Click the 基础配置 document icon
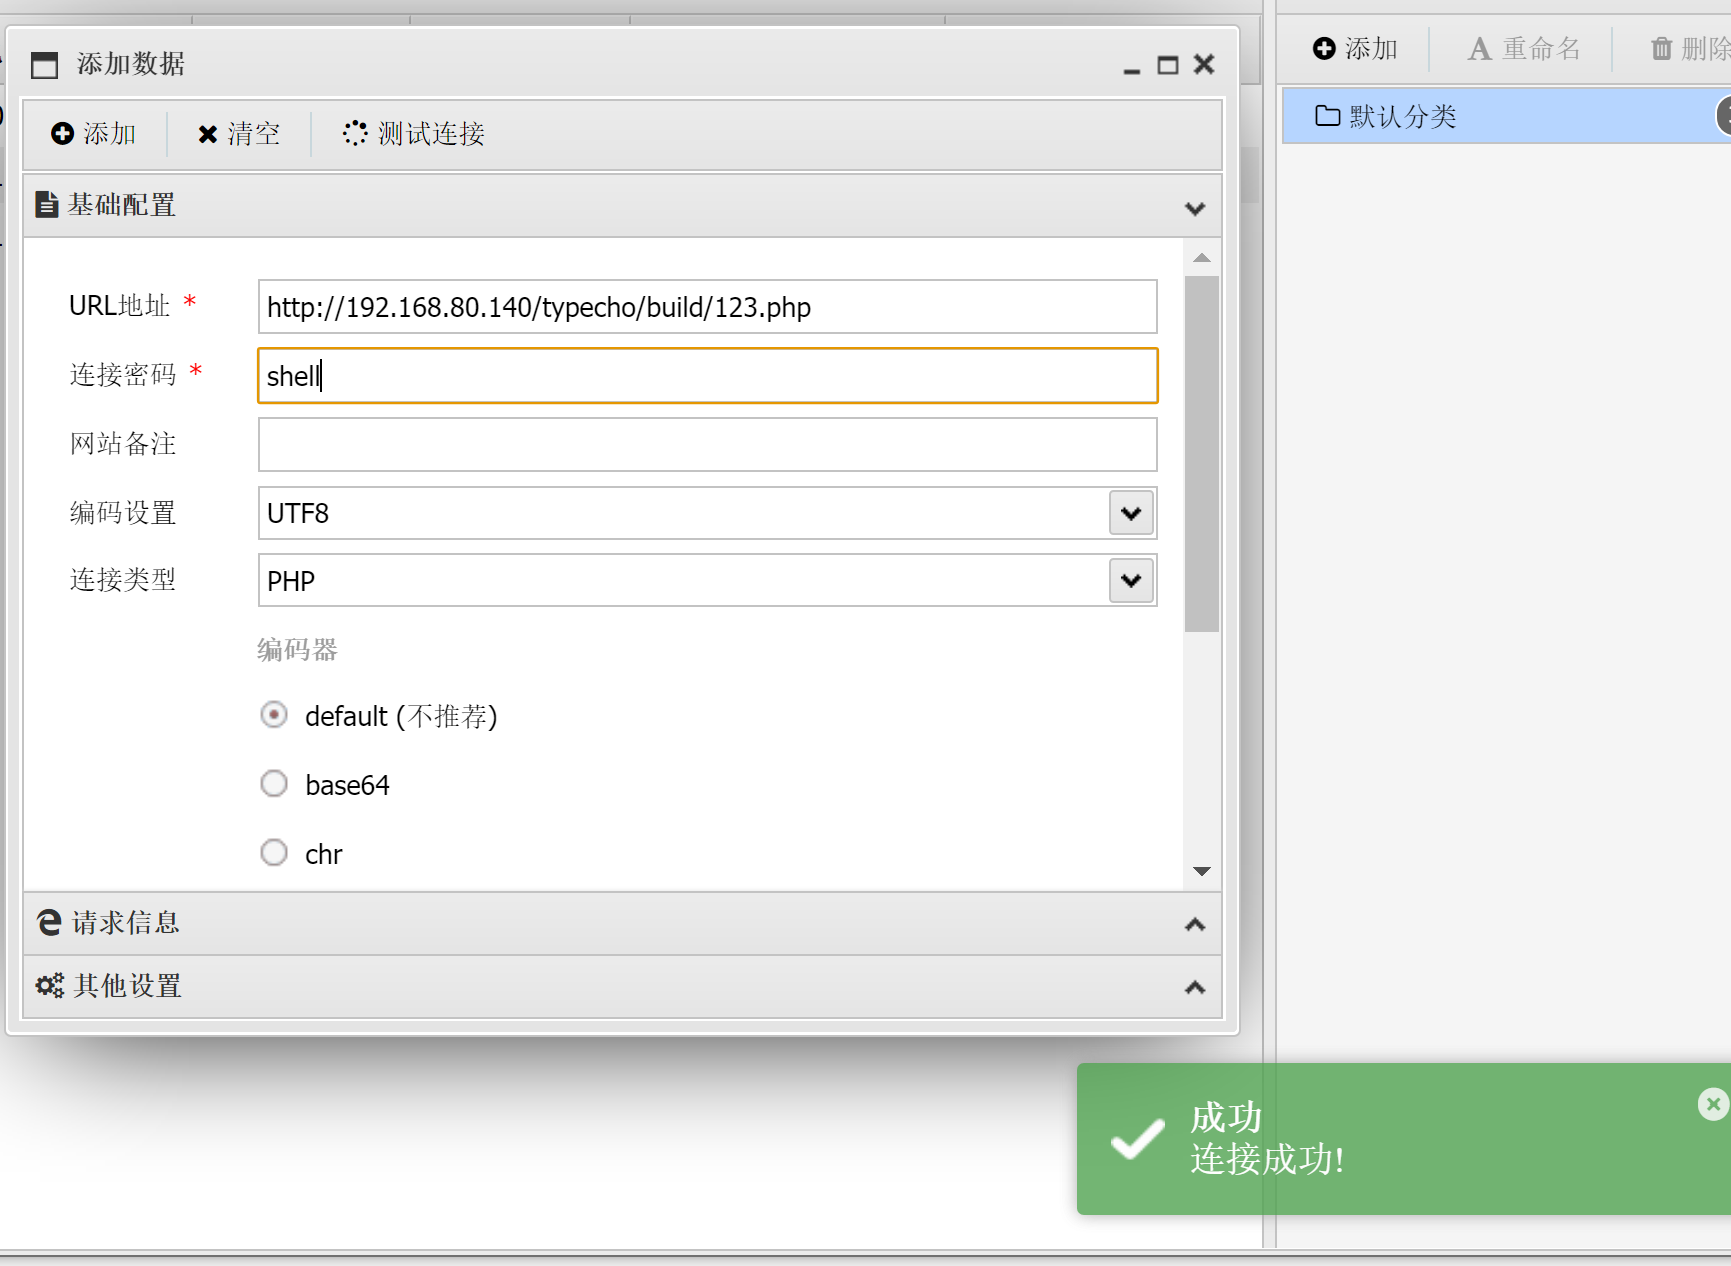Screen dimensions: 1731x1266 coord(47,205)
